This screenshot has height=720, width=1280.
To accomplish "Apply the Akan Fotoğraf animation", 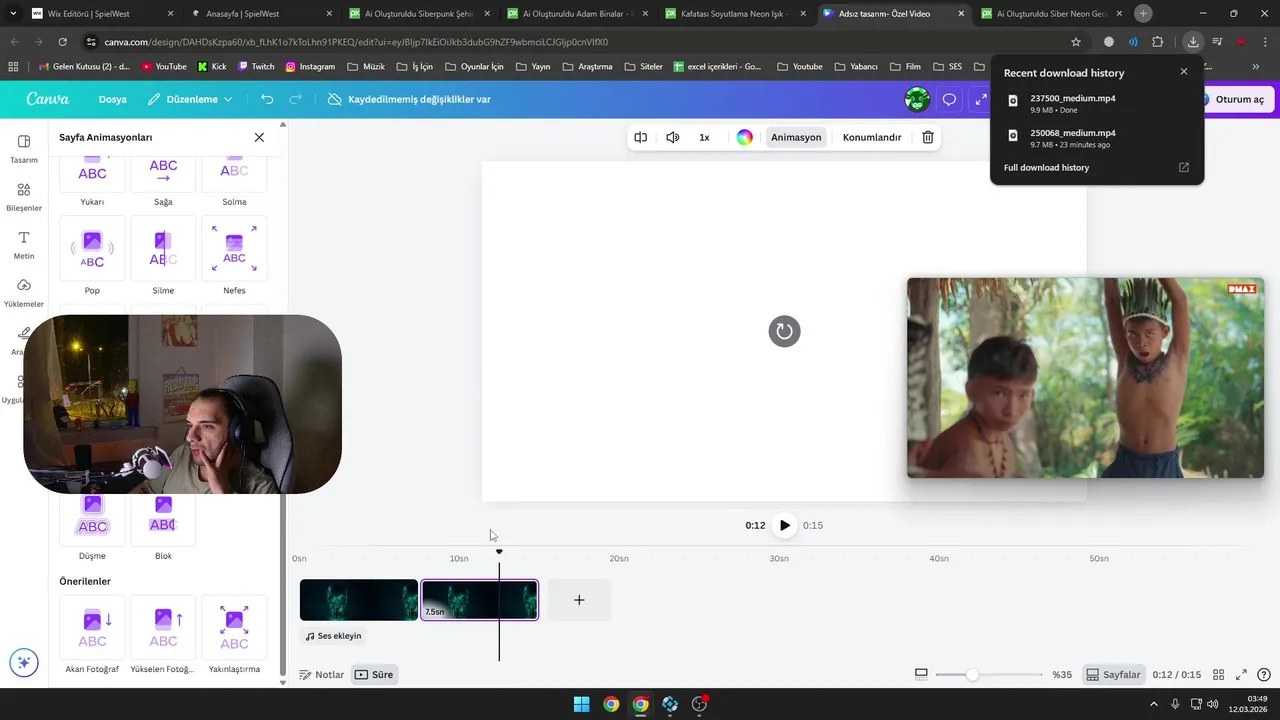I will pos(92,635).
